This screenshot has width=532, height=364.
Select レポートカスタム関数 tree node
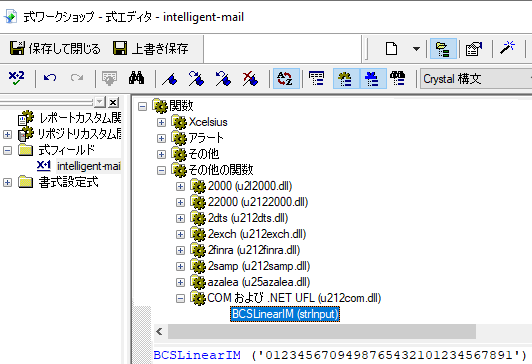coord(80,118)
